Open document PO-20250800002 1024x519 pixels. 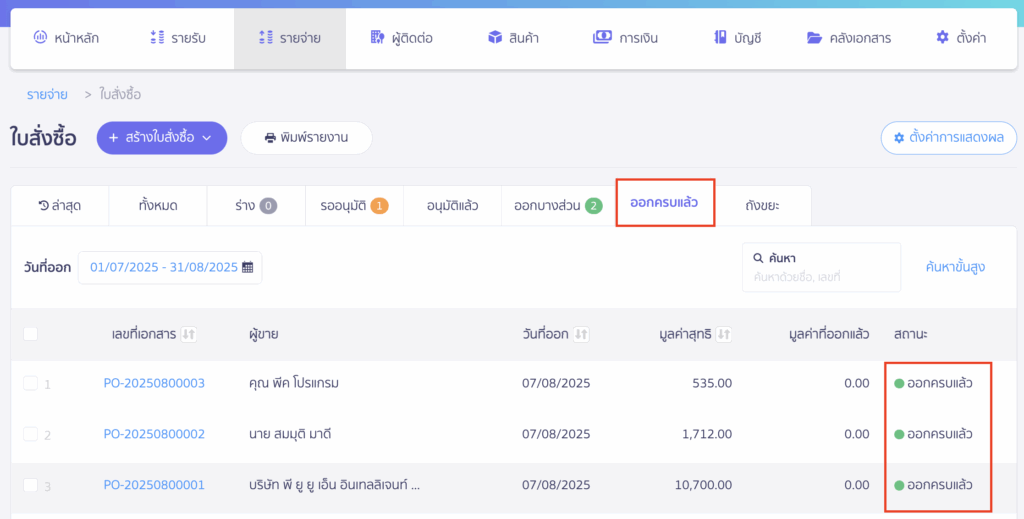pyautogui.click(x=154, y=434)
